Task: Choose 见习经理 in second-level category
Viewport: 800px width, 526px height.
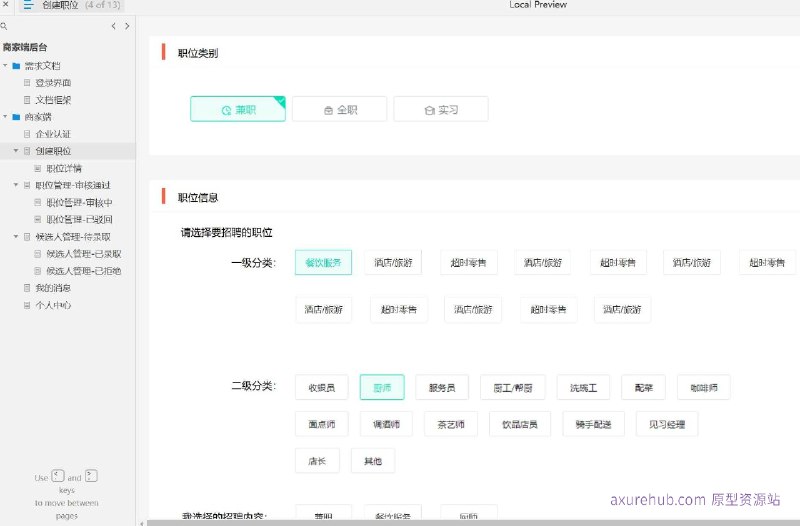Action: tap(667, 424)
